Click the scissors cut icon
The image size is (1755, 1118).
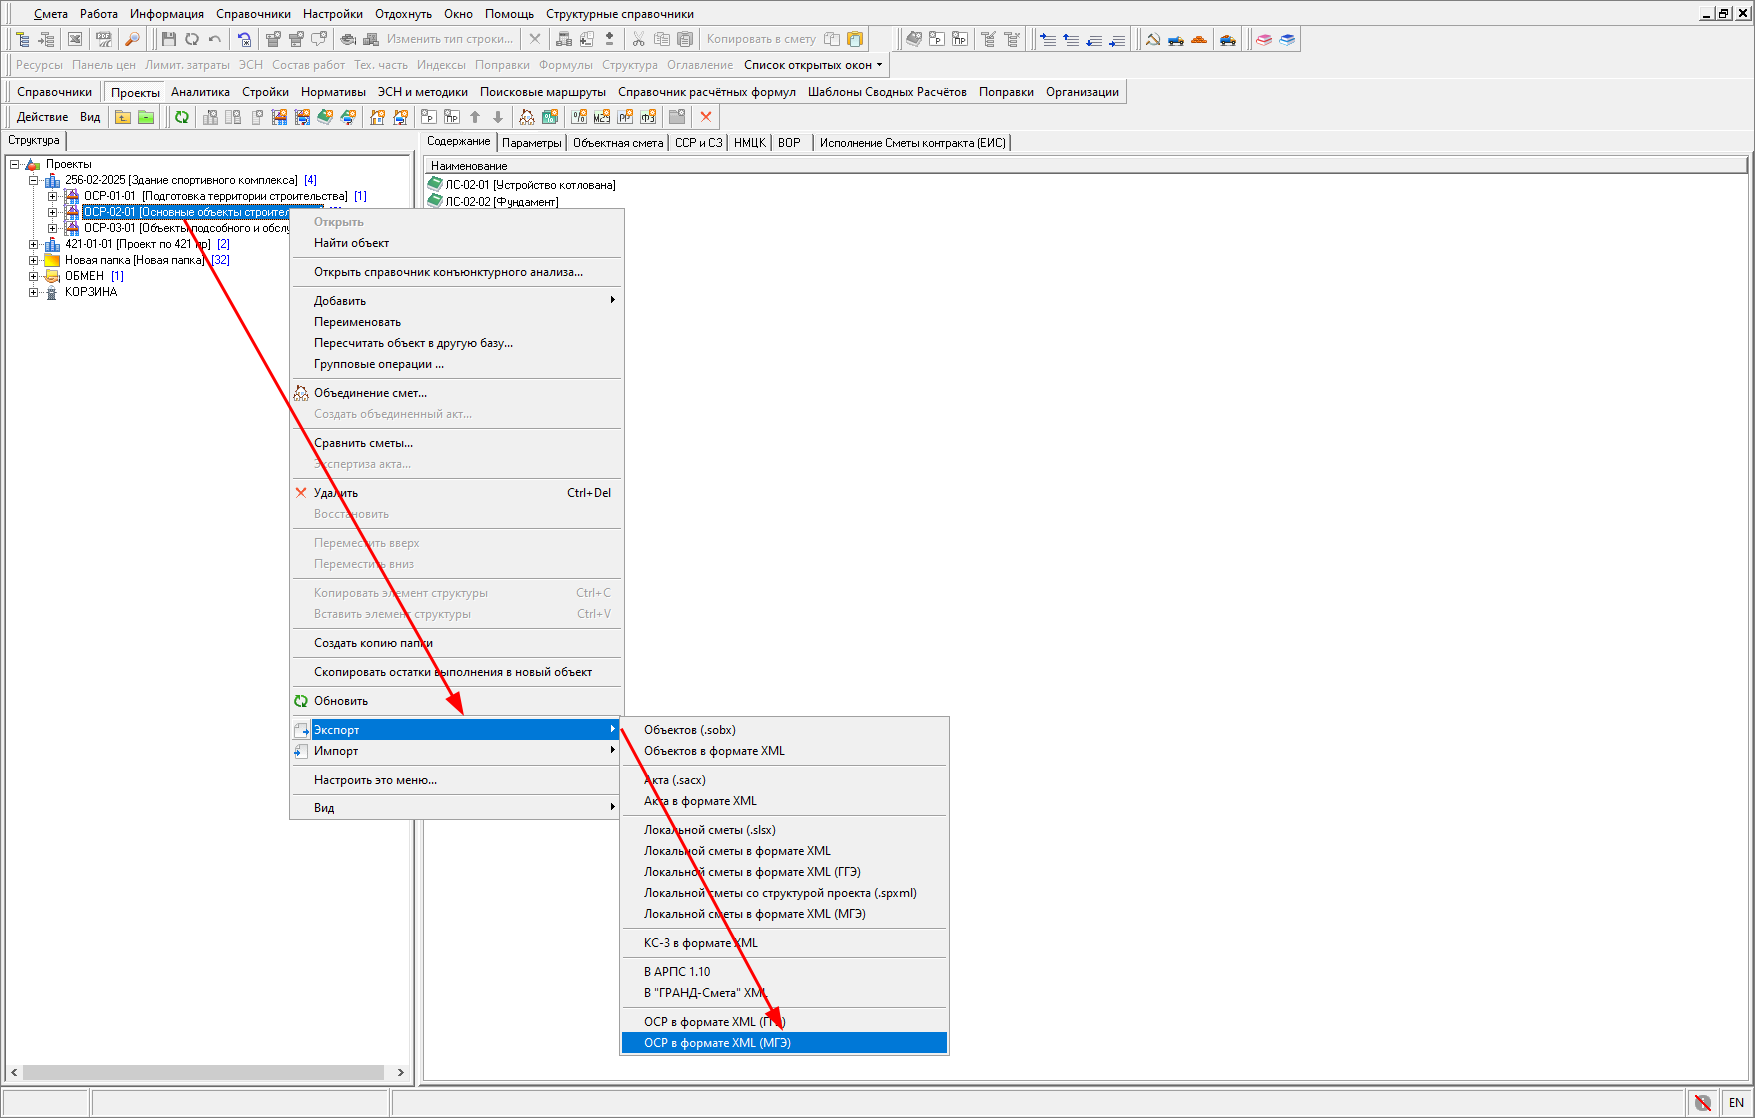638,39
